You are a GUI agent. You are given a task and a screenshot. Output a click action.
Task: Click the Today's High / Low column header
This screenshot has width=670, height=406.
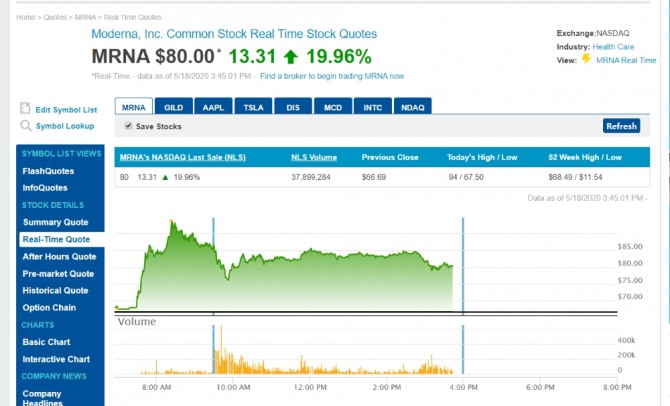[482, 157]
